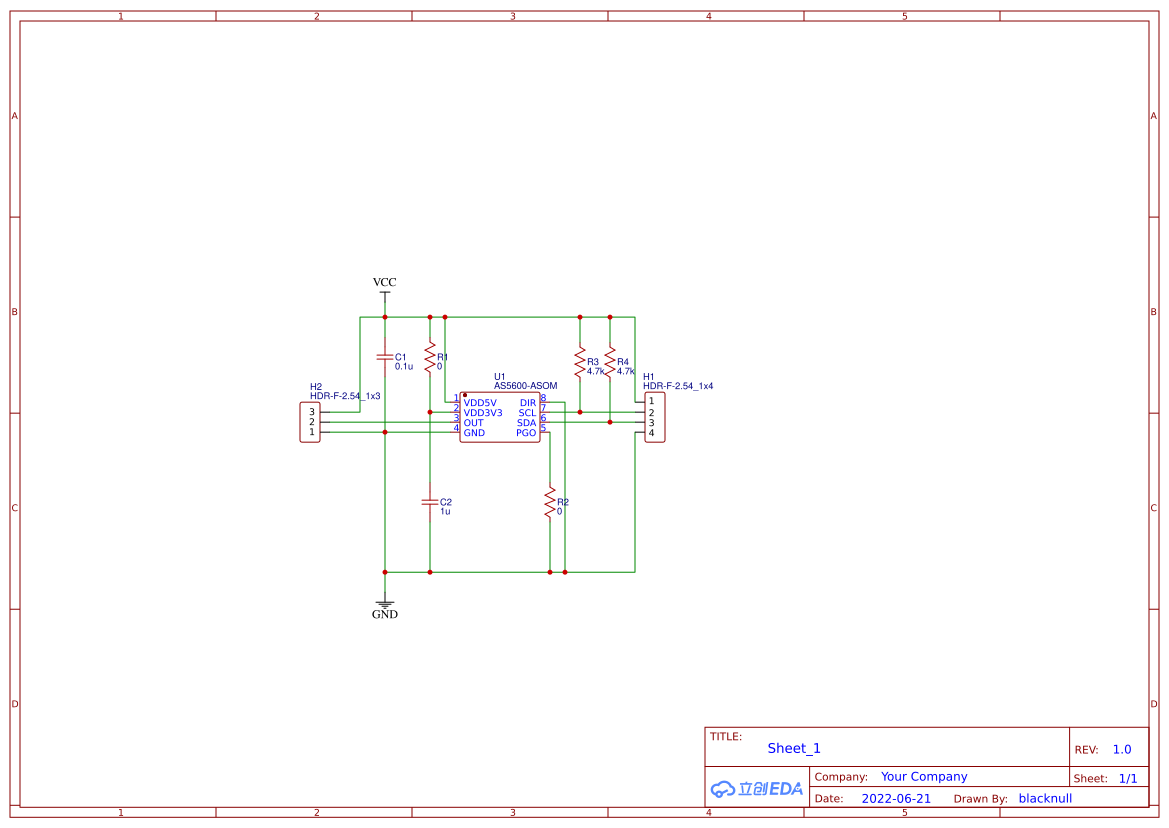Click the EDA logo in title block
This screenshot has height=828, width=1169.
[756, 789]
